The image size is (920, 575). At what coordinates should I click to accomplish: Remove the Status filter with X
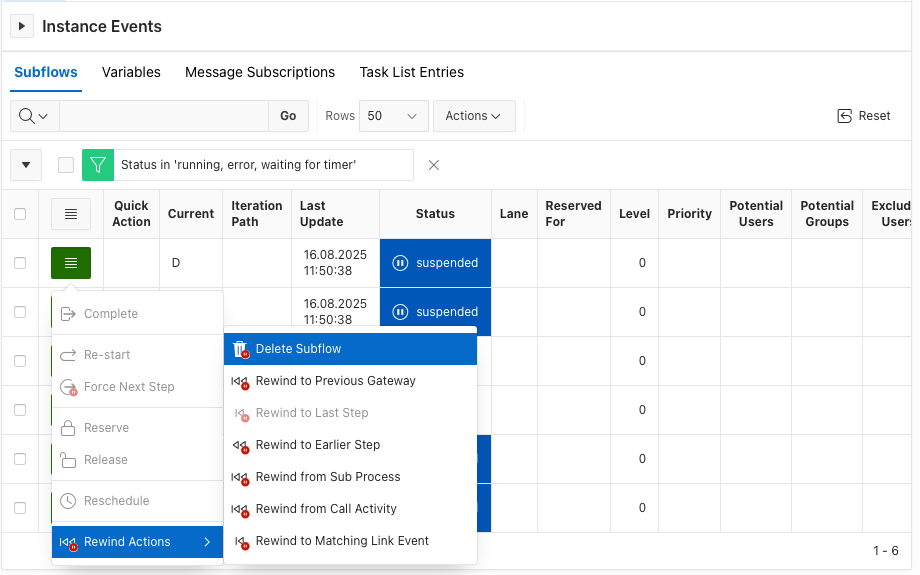[434, 165]
